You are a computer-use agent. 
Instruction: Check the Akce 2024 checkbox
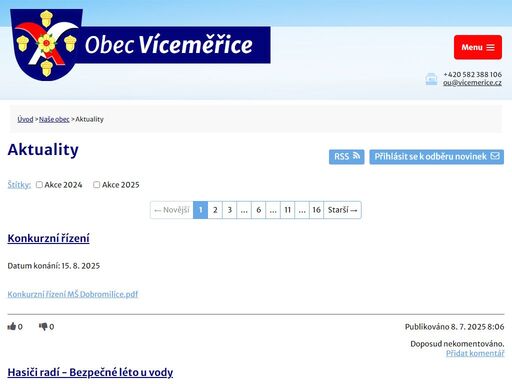click(x=39, y=185)
